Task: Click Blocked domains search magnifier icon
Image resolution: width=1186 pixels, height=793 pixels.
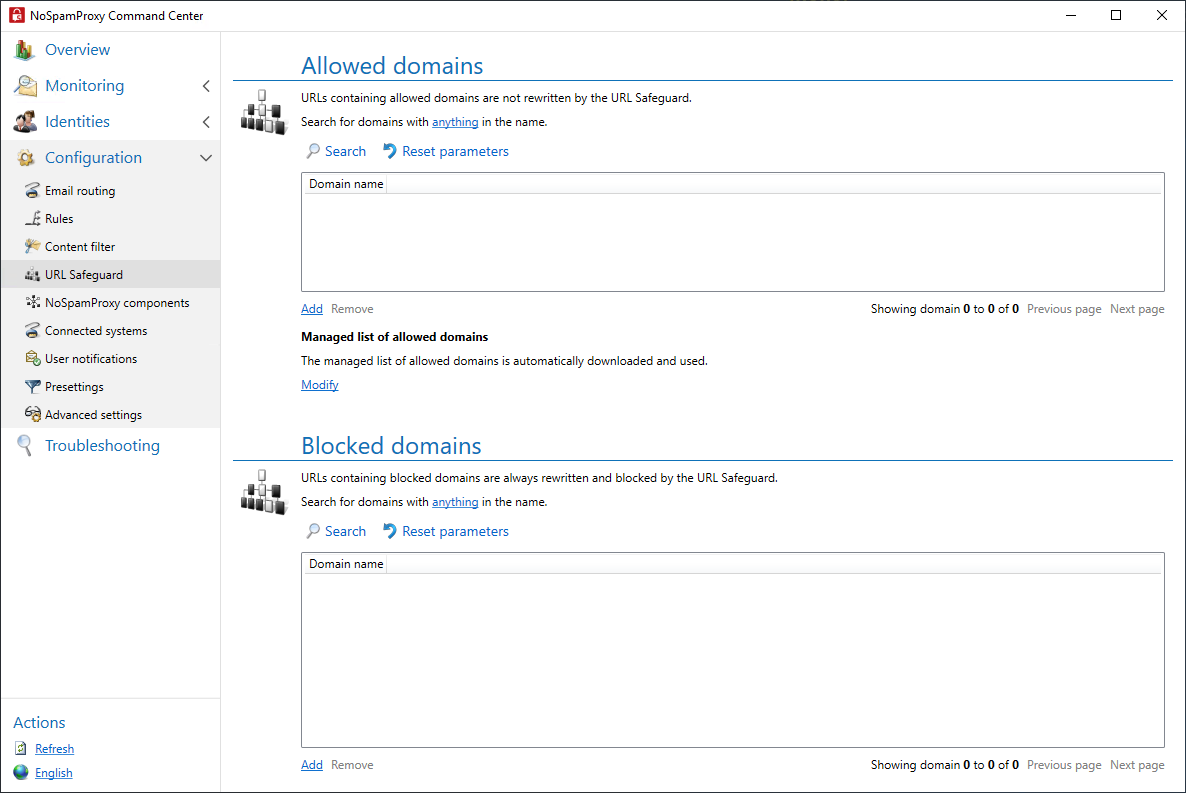Action: pyautogui.click(x=313, y=531)
